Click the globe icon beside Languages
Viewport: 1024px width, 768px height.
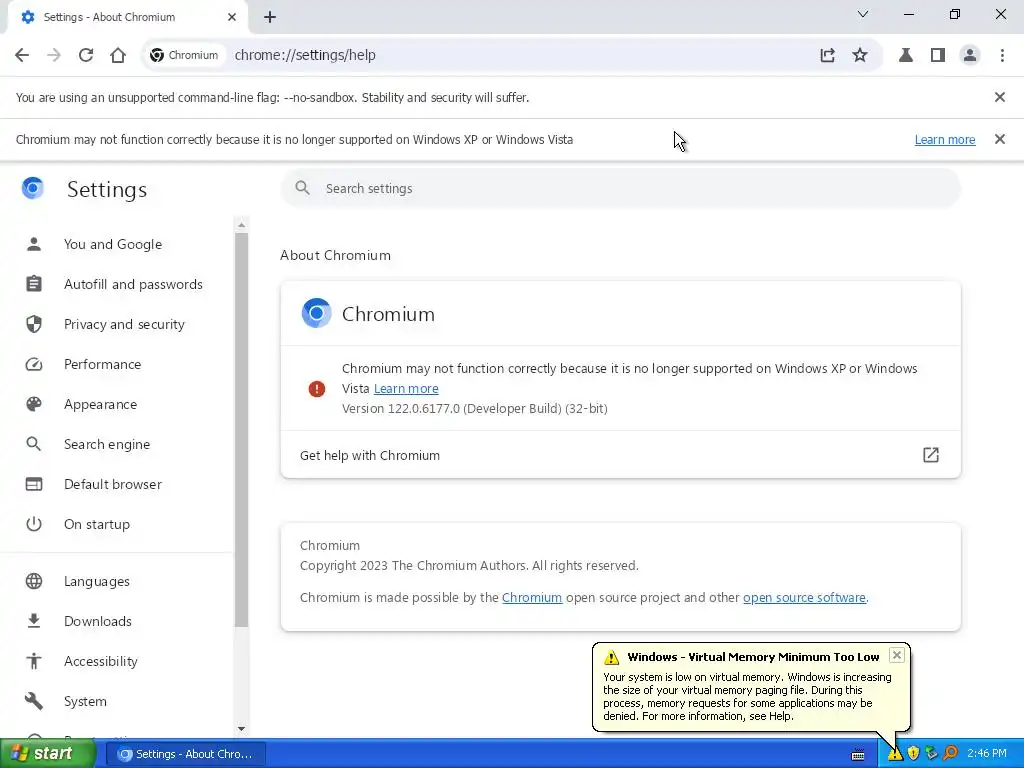34,581
